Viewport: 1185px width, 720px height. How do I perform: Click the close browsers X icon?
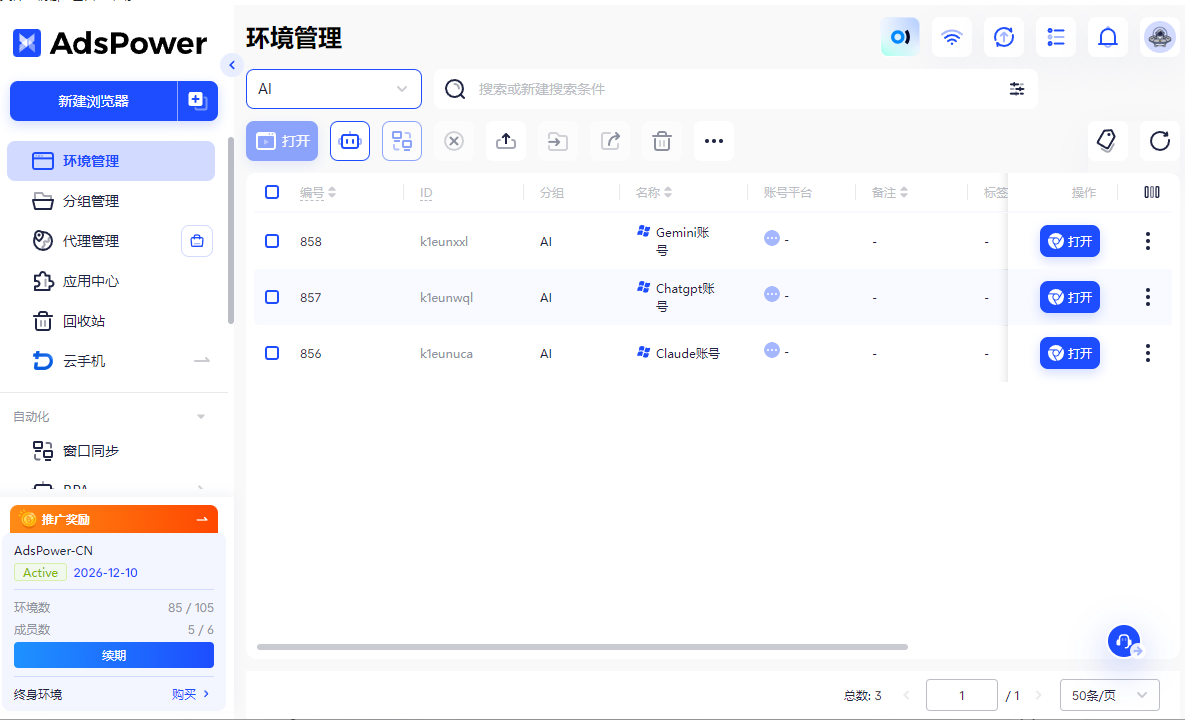click(x=453, y=141)
